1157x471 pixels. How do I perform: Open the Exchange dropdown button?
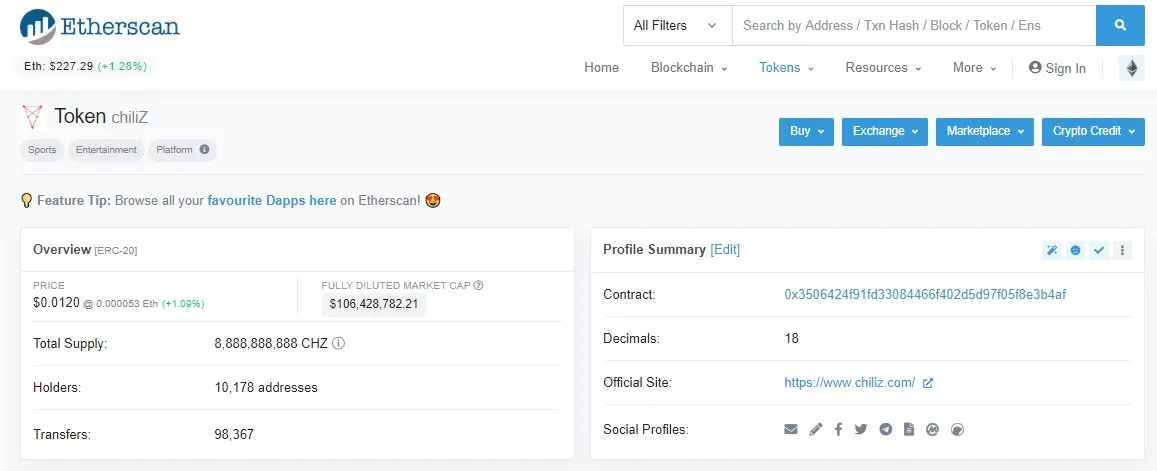pyautogui.click(x=885, y=131)
